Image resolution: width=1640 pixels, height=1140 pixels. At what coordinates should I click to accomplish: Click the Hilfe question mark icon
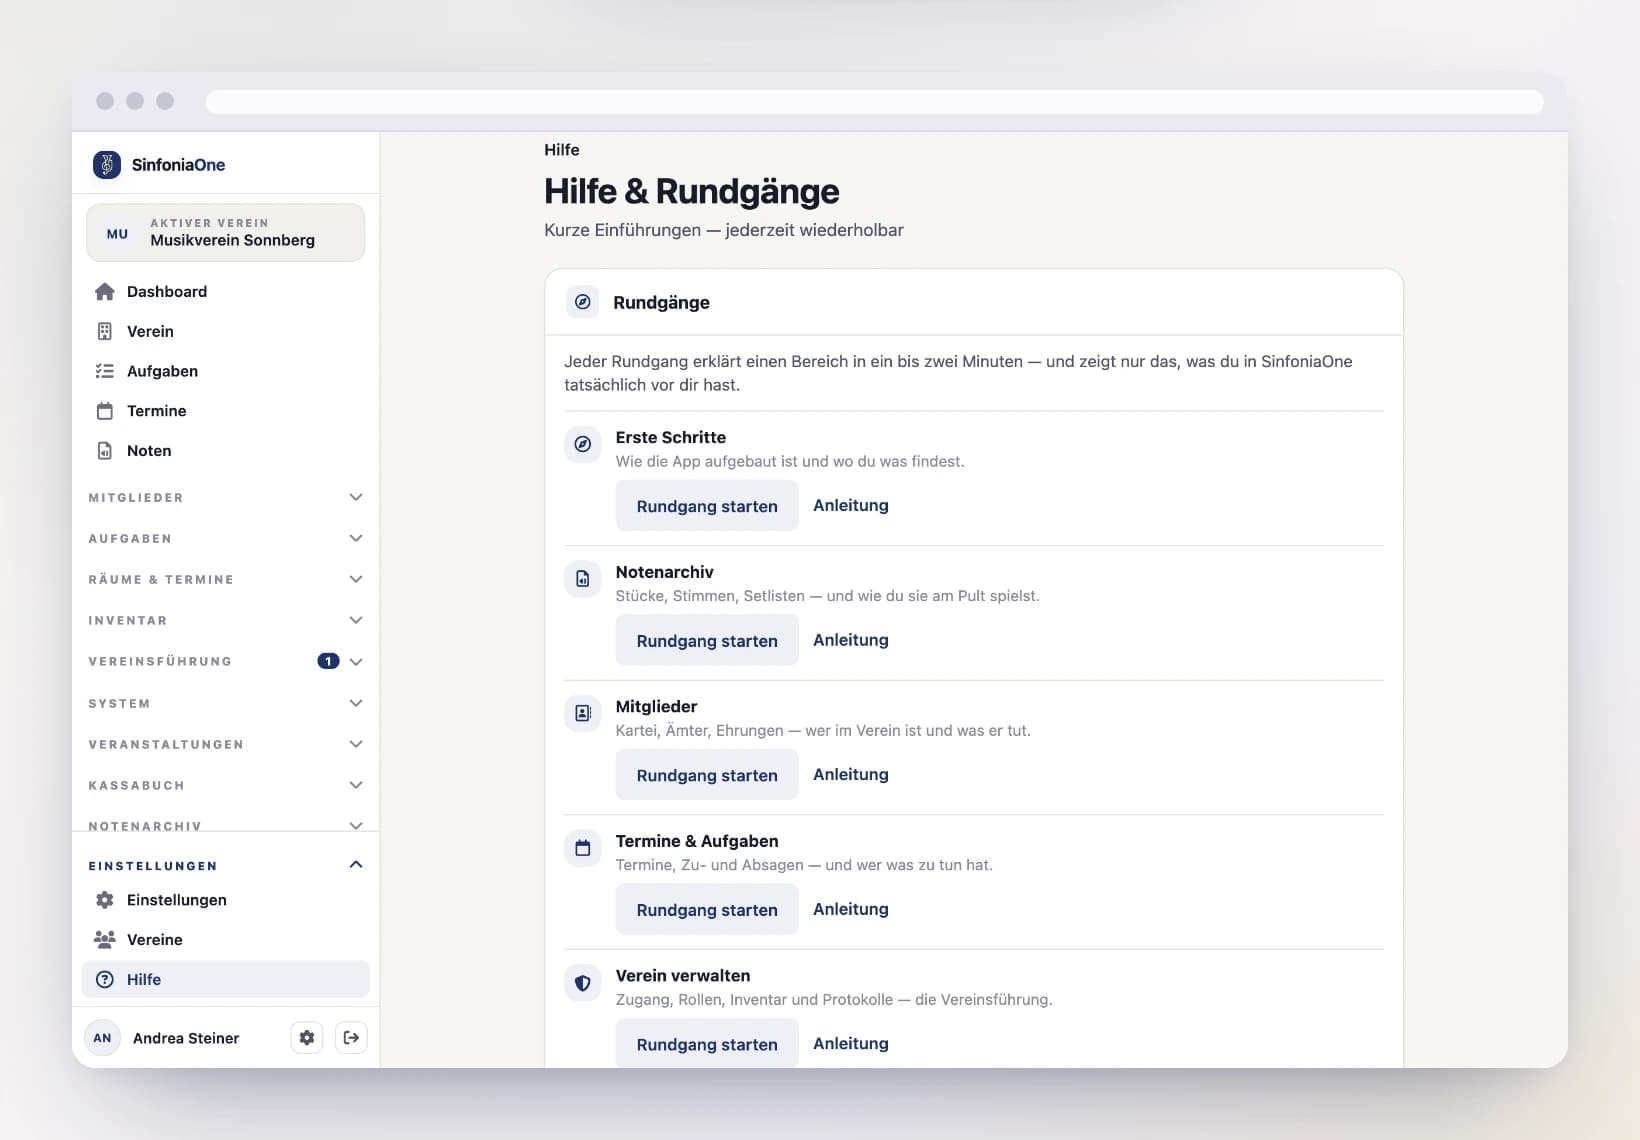click(x=105, y=980)
